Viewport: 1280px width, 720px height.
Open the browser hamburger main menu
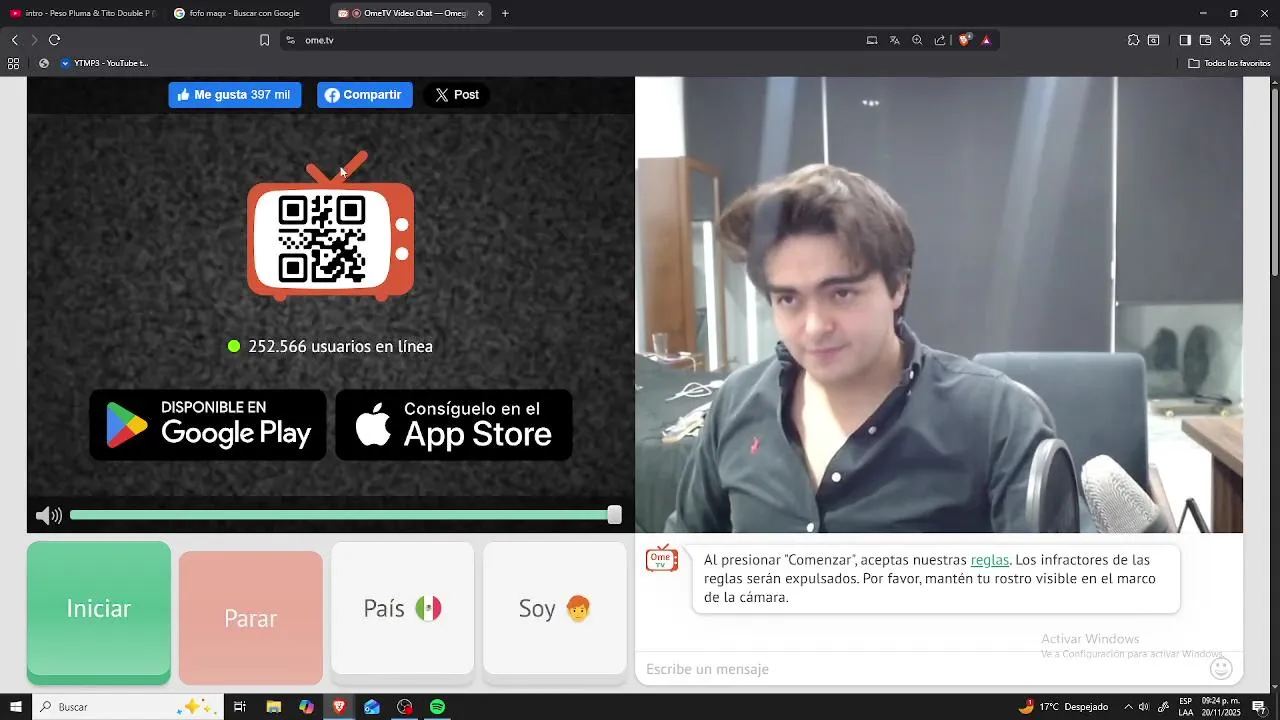pos(1266,40)
